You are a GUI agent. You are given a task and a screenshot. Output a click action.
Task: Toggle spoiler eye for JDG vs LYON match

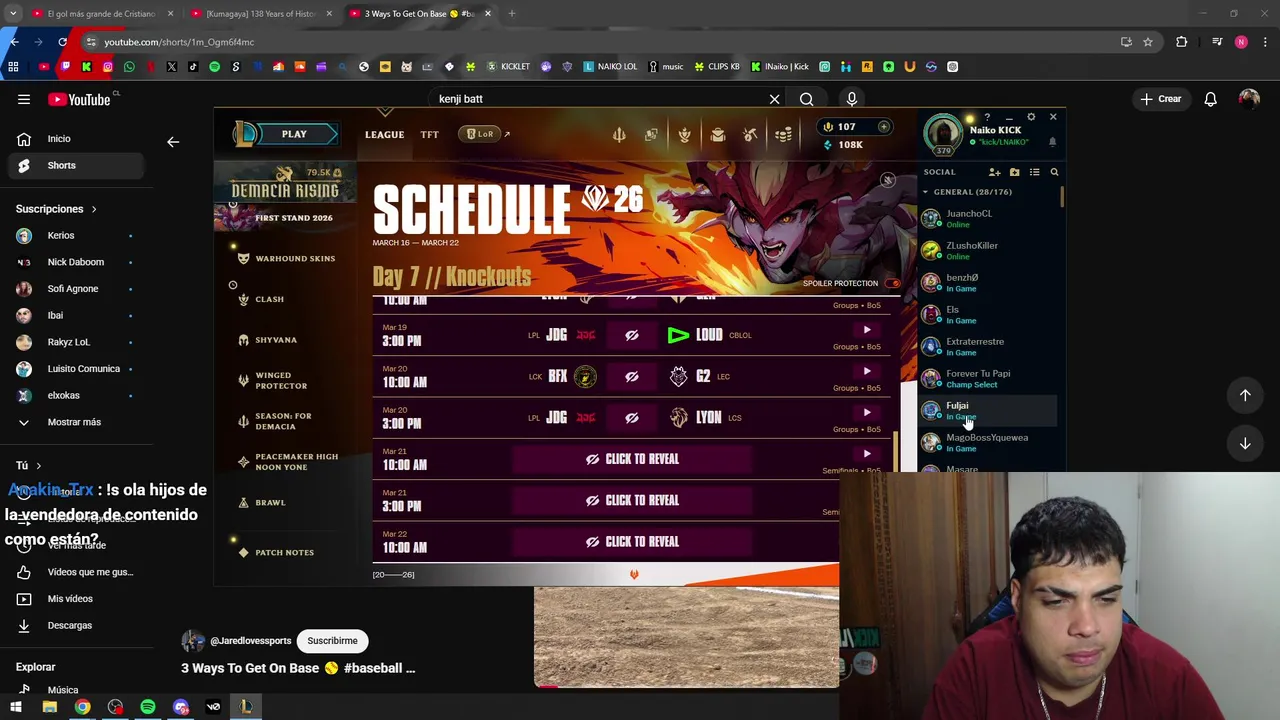(631, 418)
